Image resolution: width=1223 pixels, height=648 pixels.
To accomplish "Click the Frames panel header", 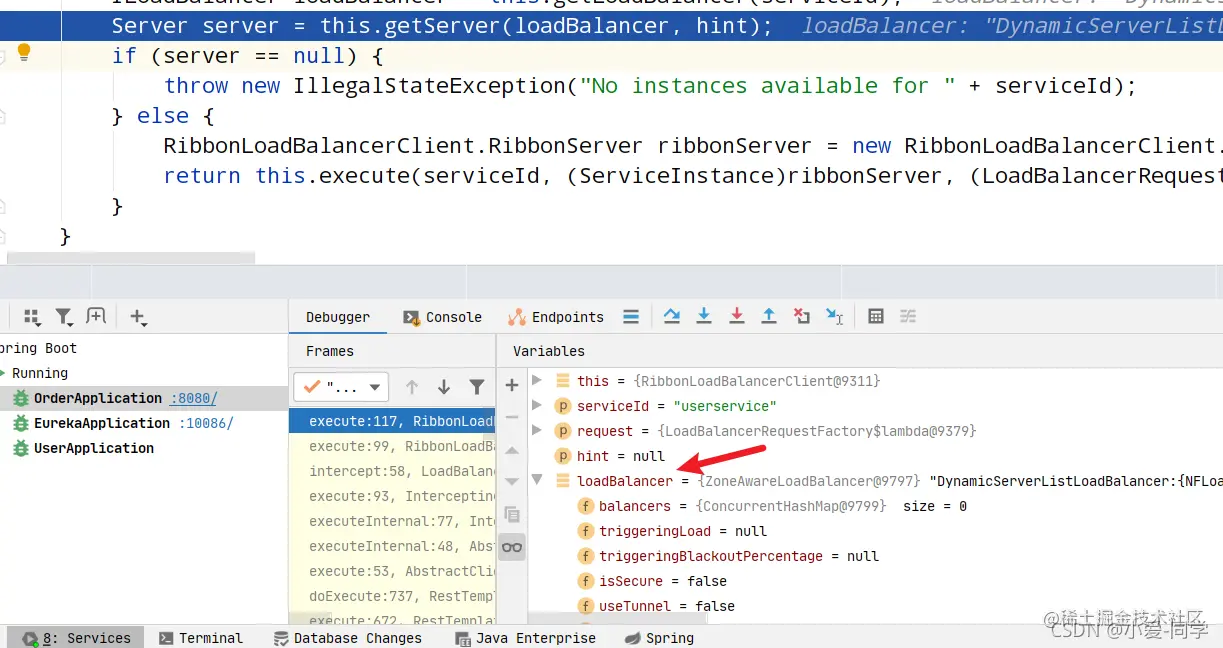I will 330,351.
